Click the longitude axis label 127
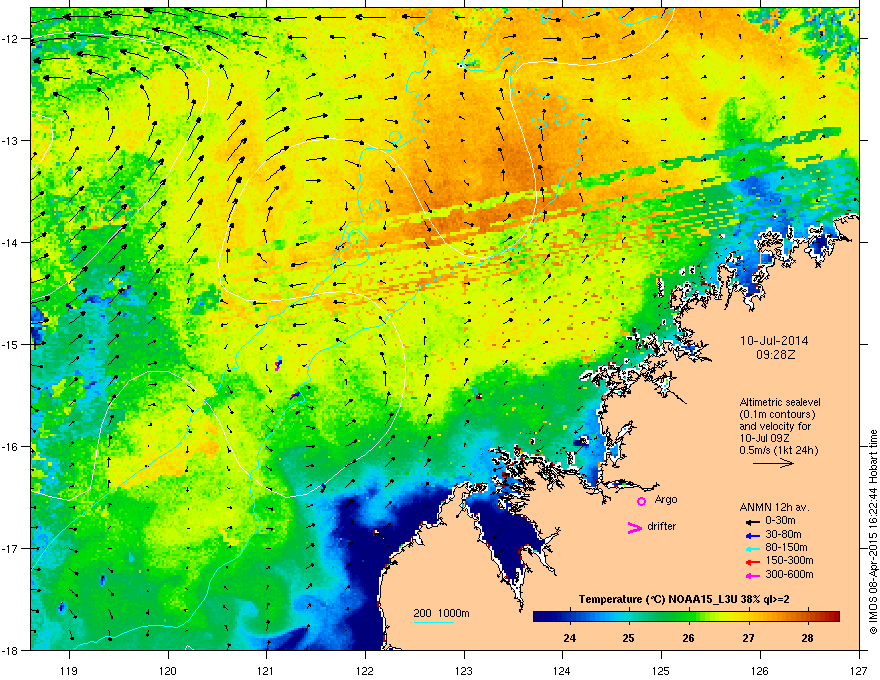 (859, 670)
